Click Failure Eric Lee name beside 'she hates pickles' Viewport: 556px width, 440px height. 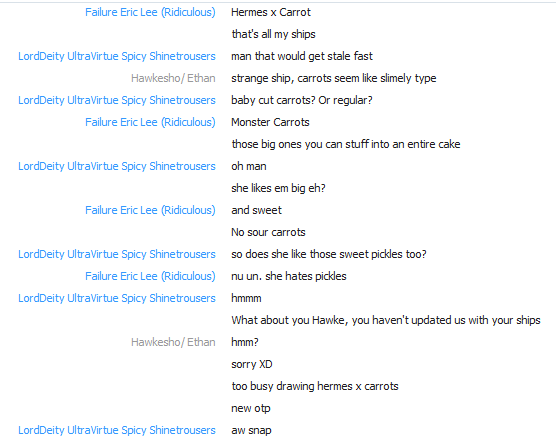click(x=150, y=276)
